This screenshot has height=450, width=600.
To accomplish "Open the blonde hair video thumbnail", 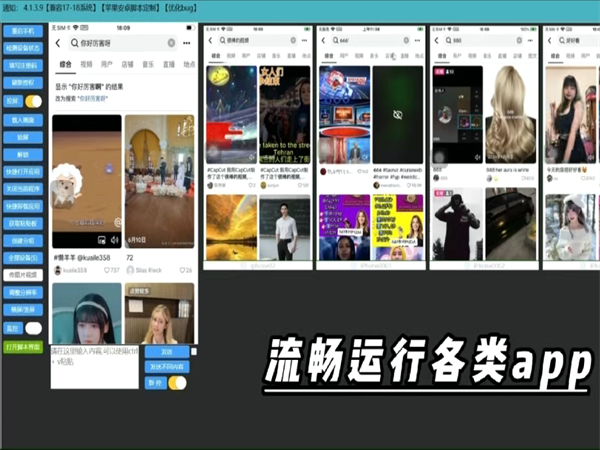I will tap(510, 115).
